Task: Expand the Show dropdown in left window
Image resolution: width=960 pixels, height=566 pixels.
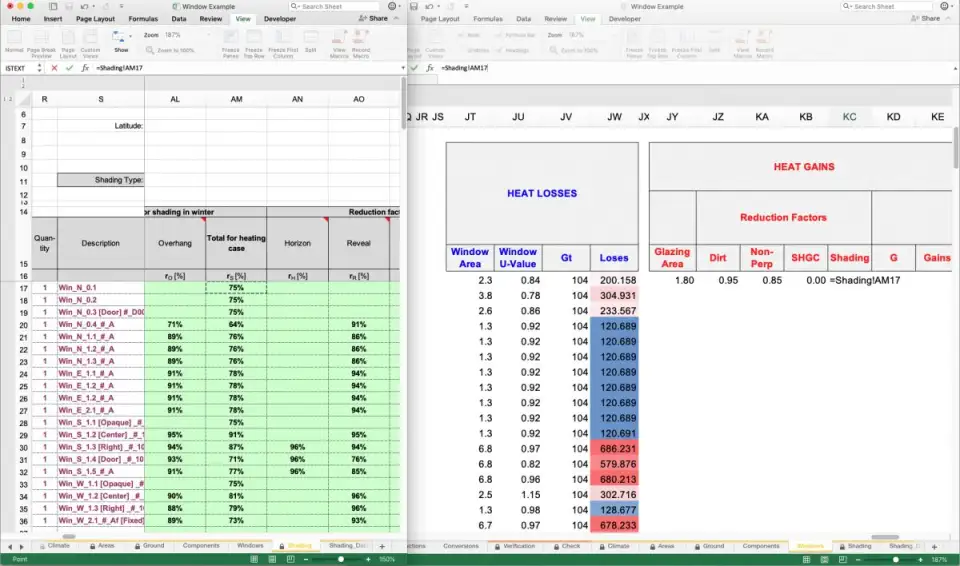Action: [x=121, y=41]
